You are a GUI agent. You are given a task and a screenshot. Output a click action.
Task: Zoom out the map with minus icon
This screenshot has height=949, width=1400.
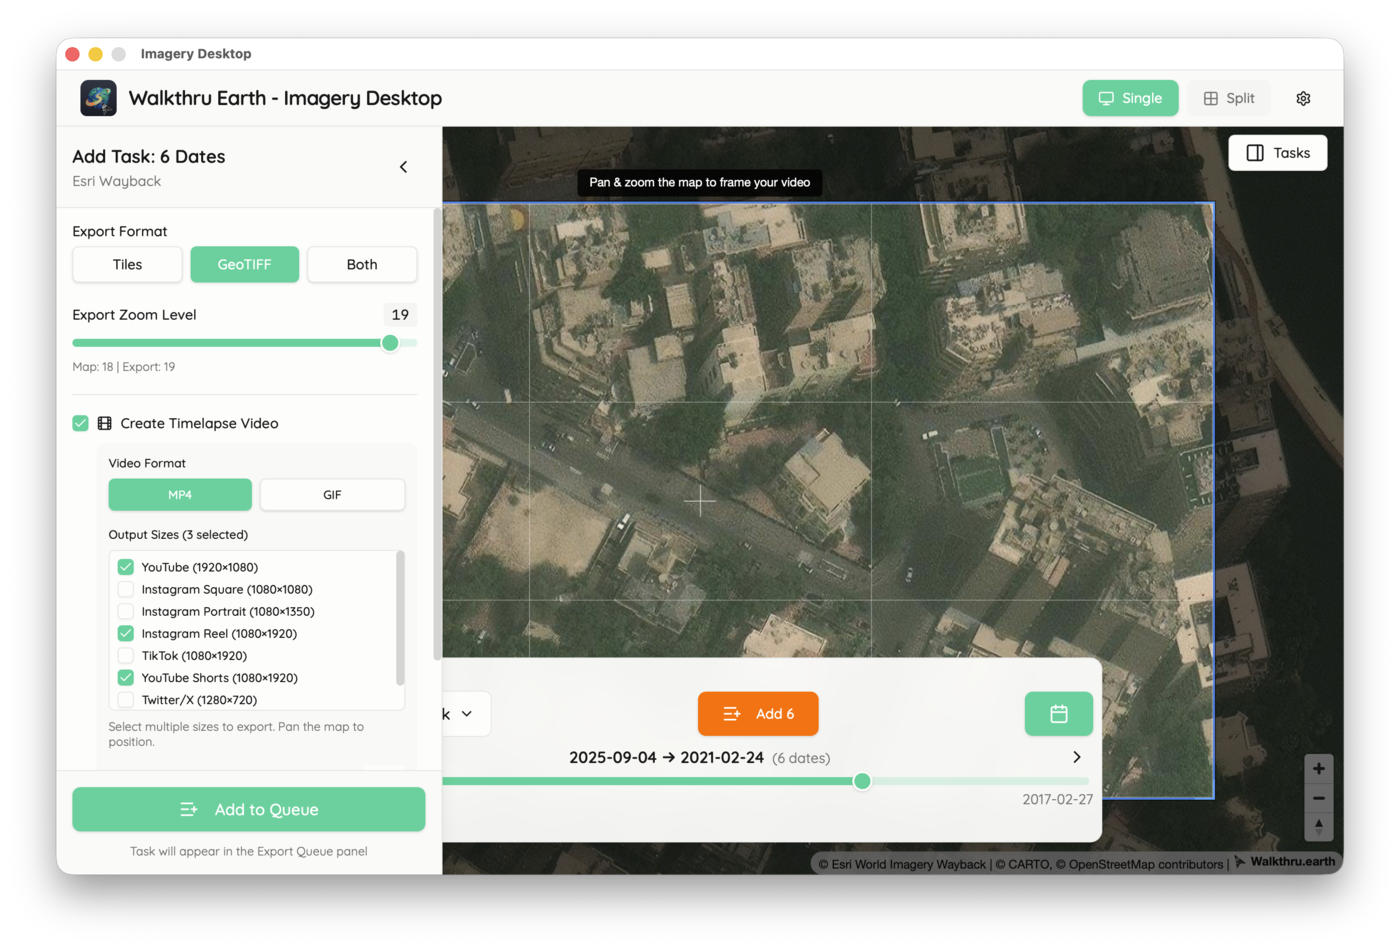[1318, 798]
